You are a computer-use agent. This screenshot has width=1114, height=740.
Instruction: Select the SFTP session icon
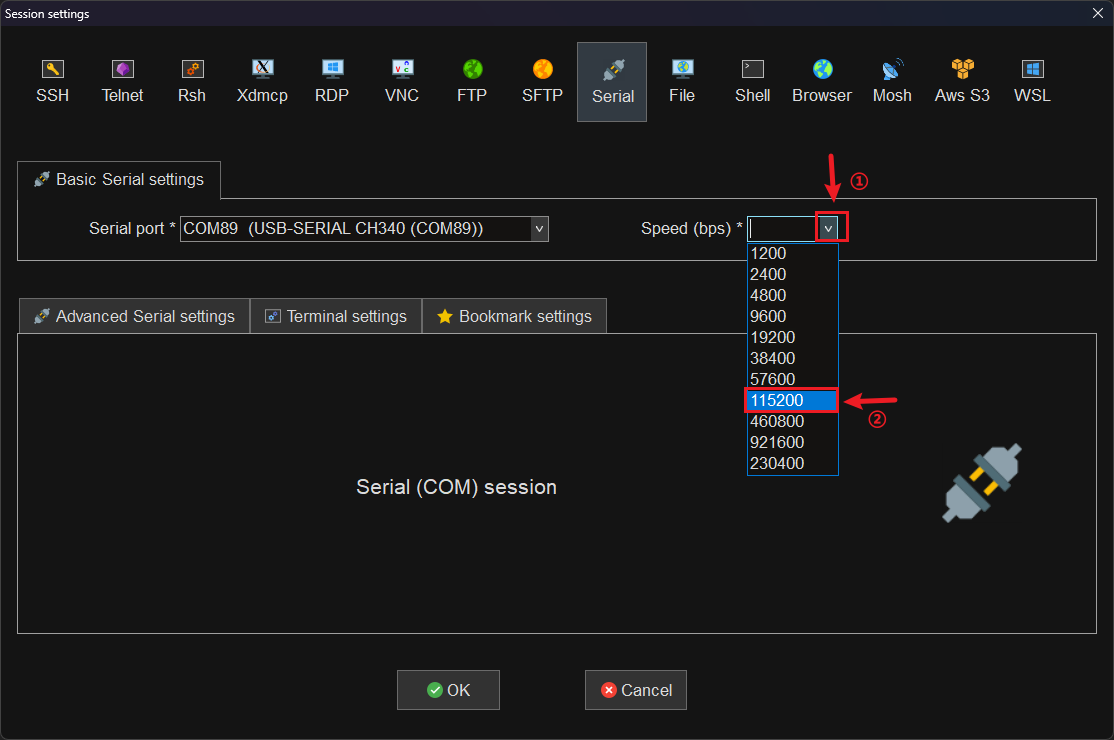[542, 80]
